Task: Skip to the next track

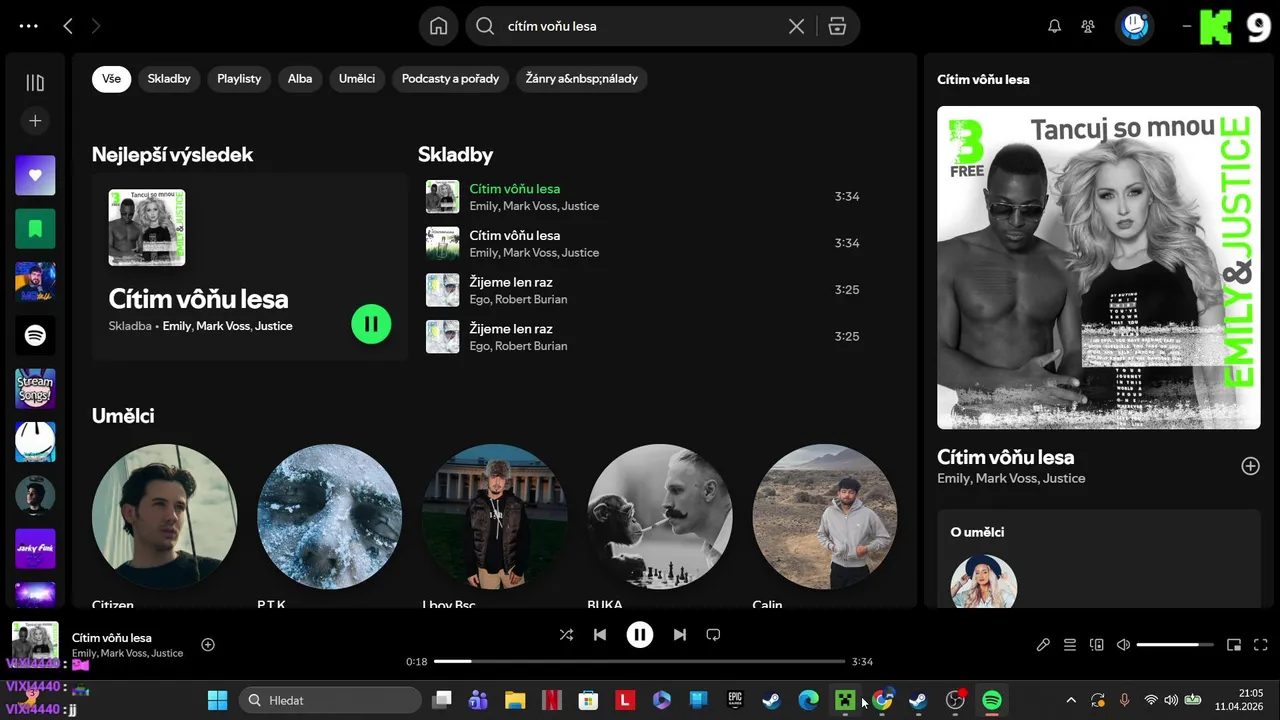Action: pos(680,635)
